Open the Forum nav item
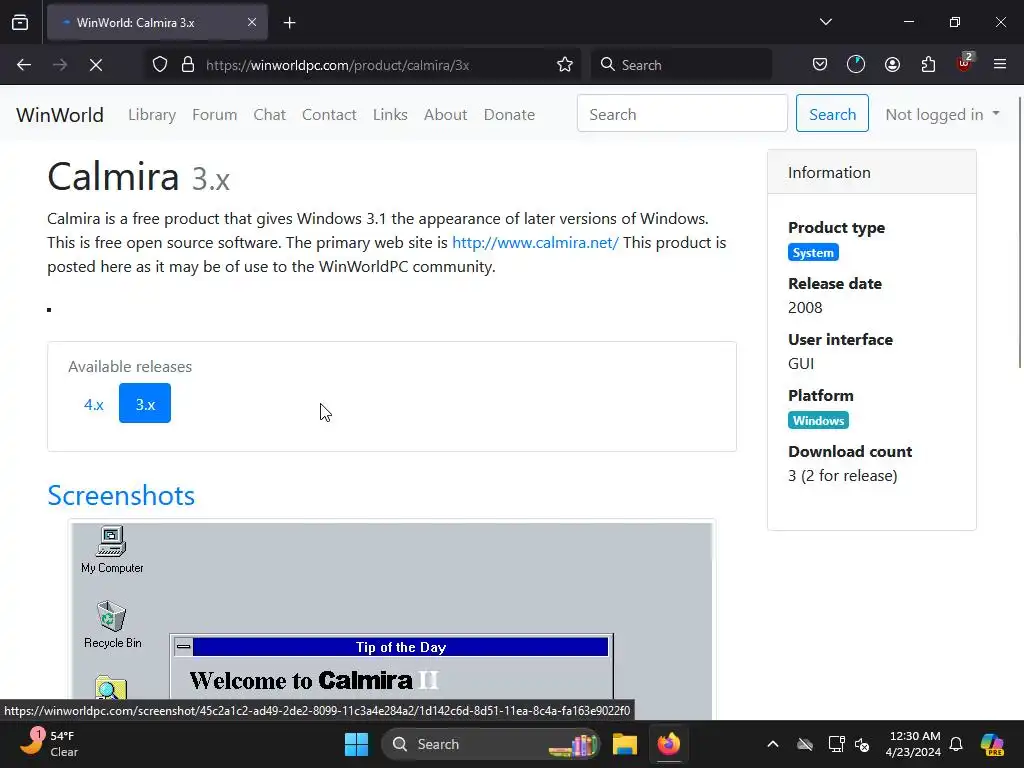 tap(214, 115)
